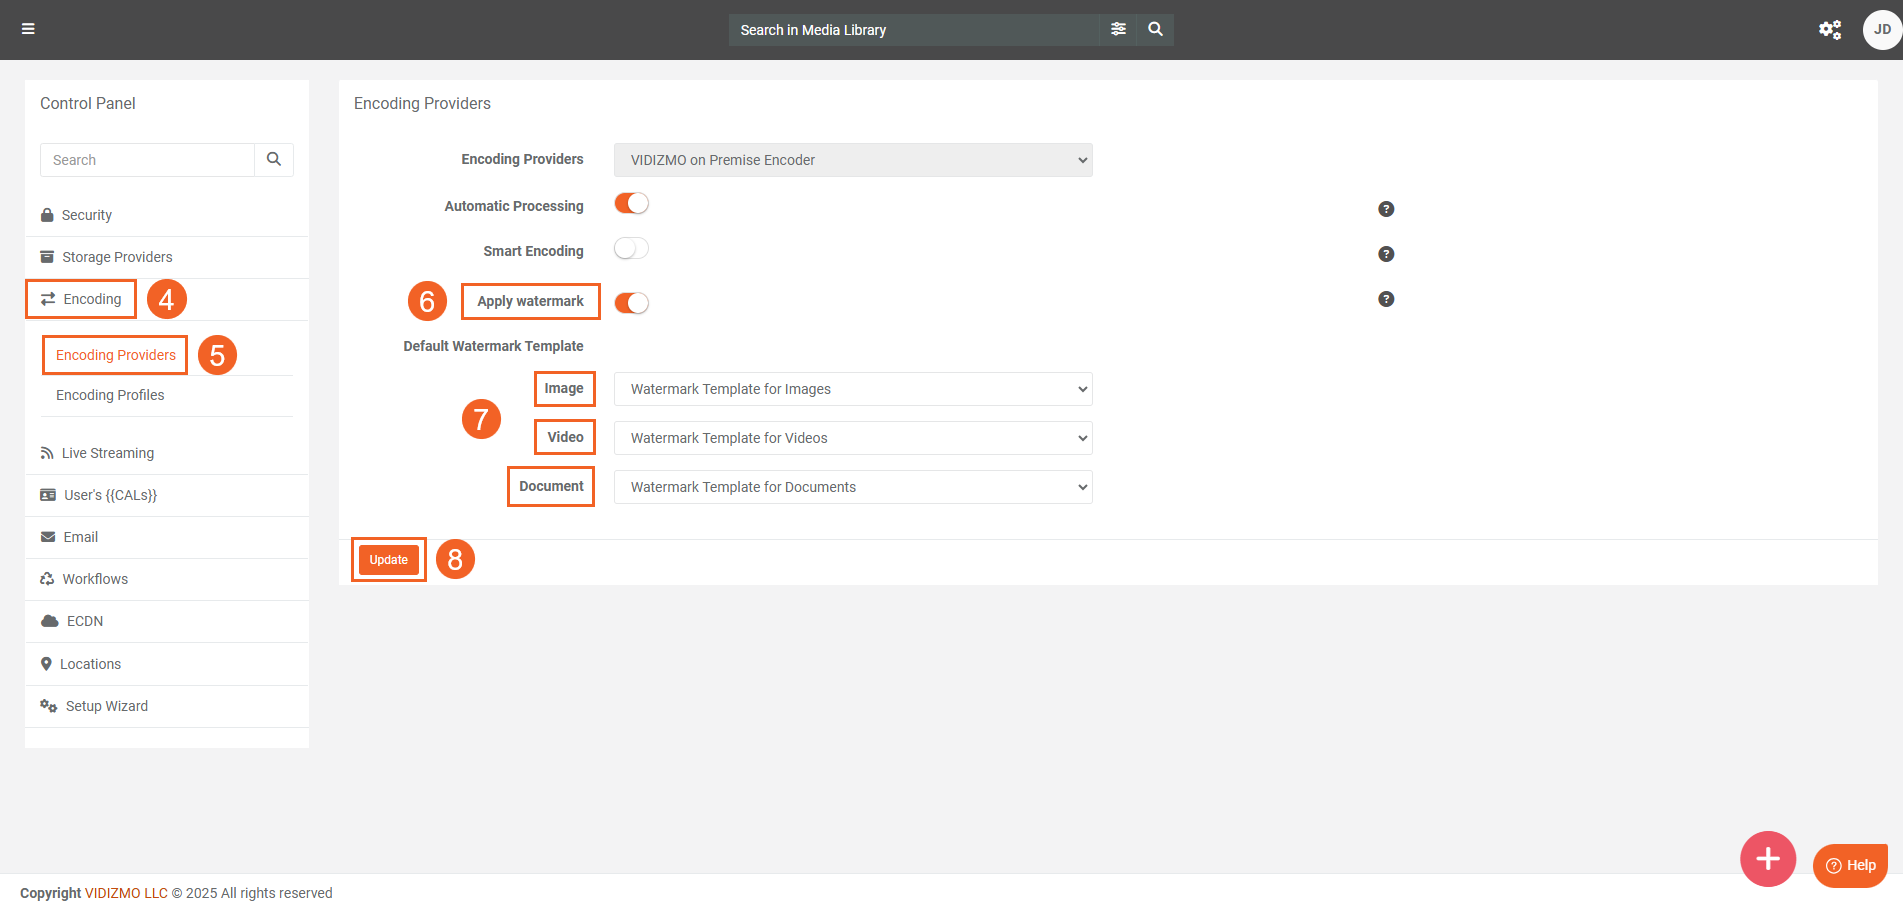
Task: Click the help icon beside Automatic Processing
Action: coord(1386,209)
